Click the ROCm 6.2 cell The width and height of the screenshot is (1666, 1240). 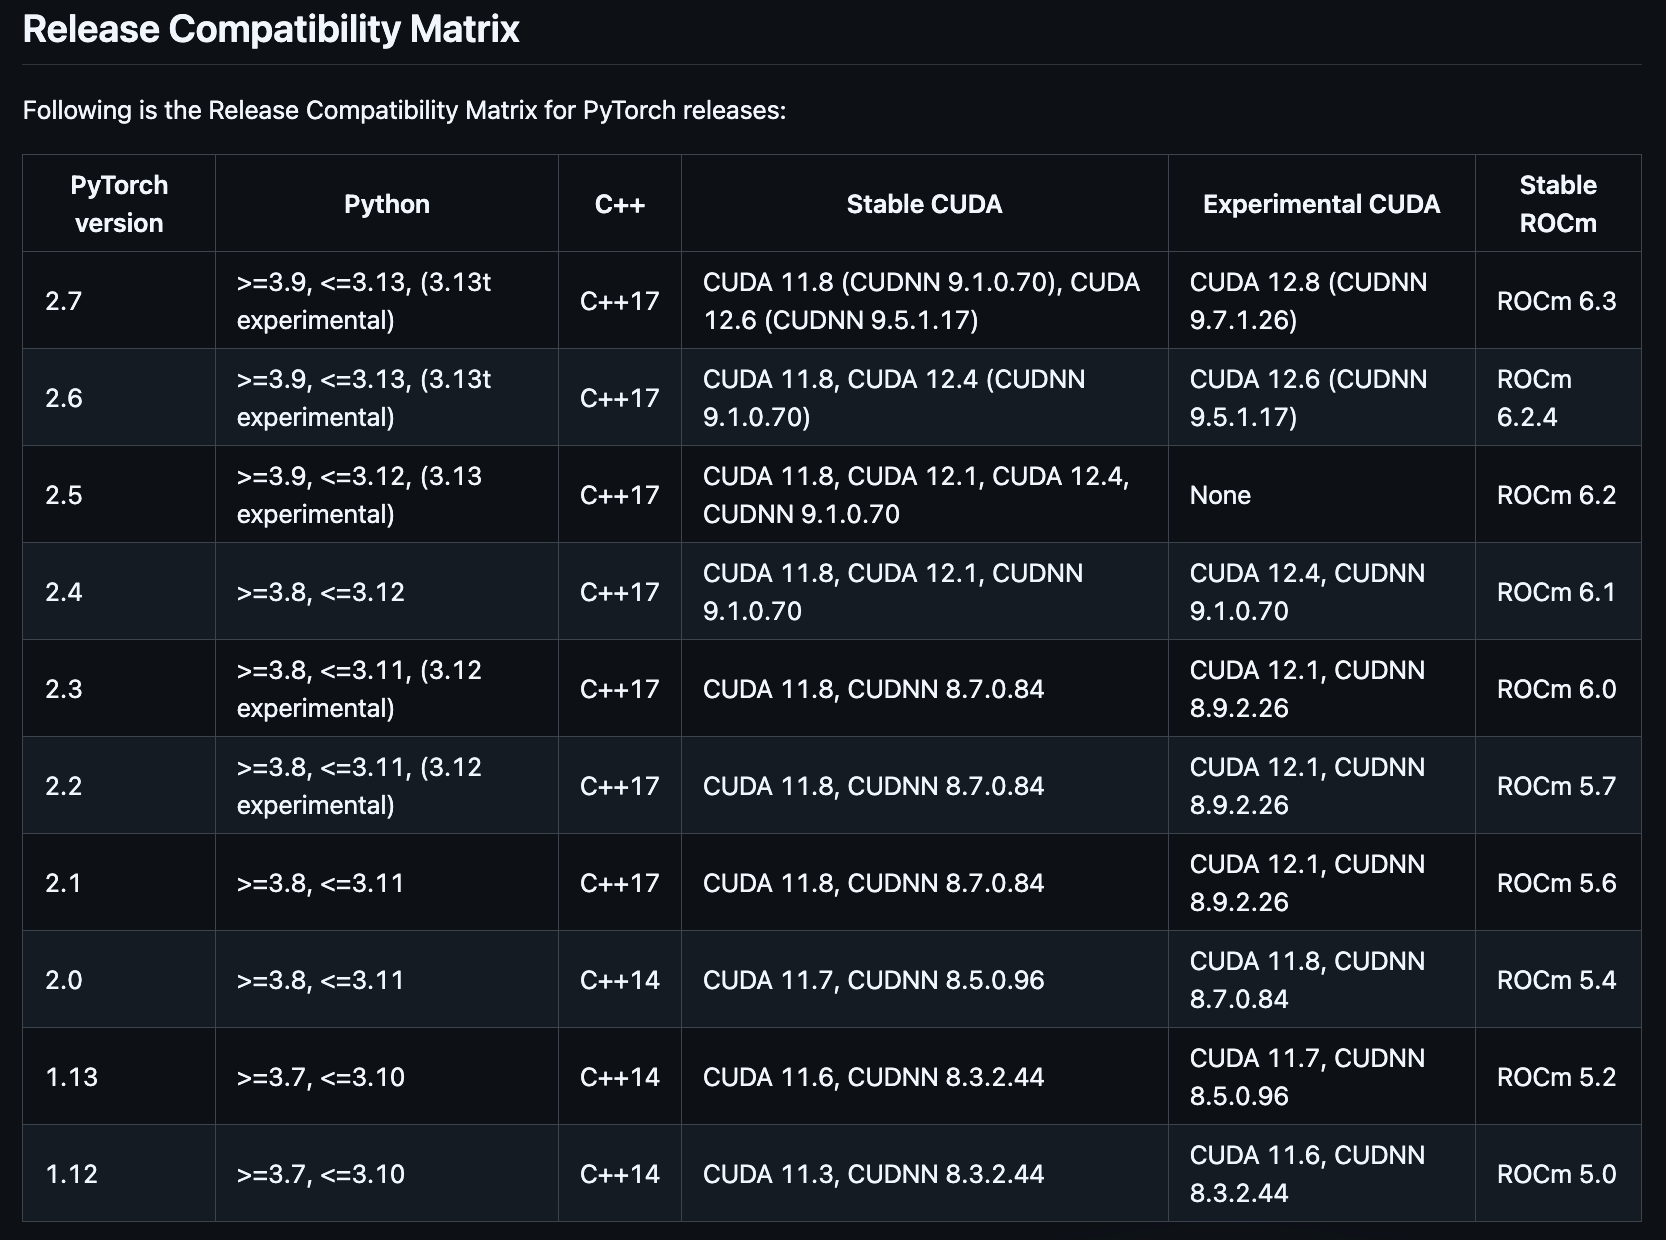point(1558,495)
